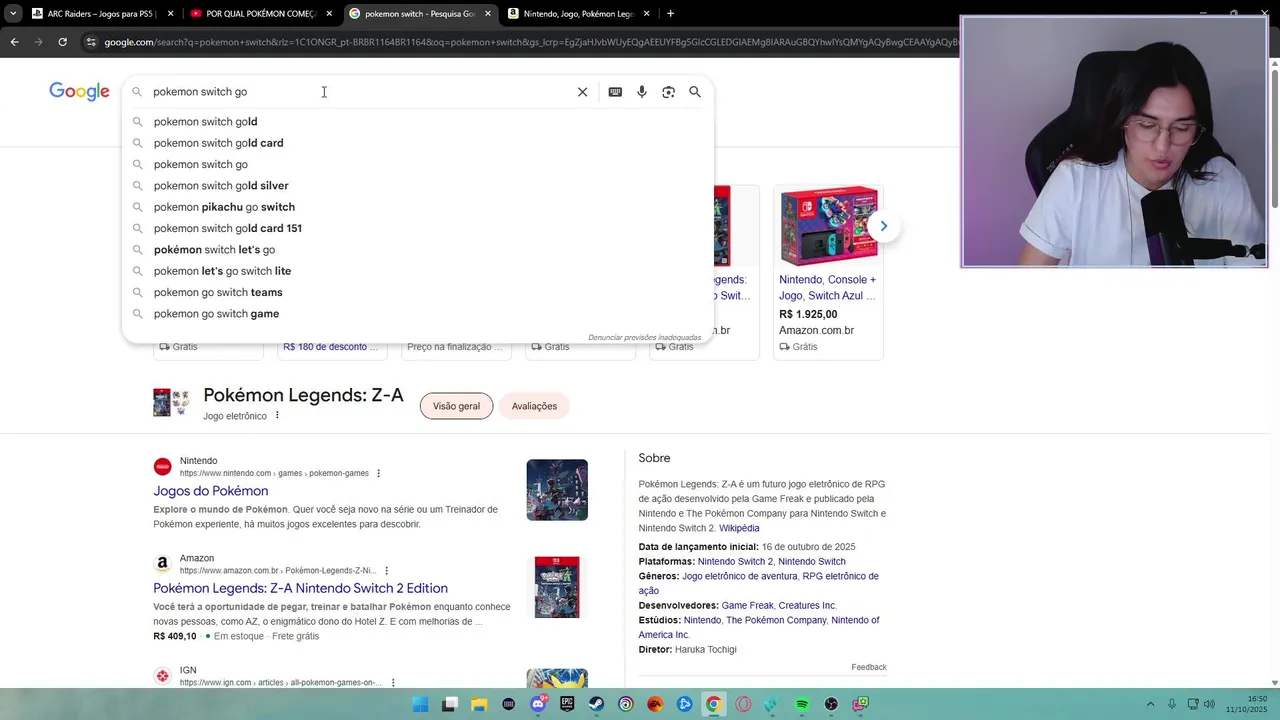Choose suggestion 'pokemon switch gold silver'
This screenshot has height=720, width=1280.
(418, 186)
